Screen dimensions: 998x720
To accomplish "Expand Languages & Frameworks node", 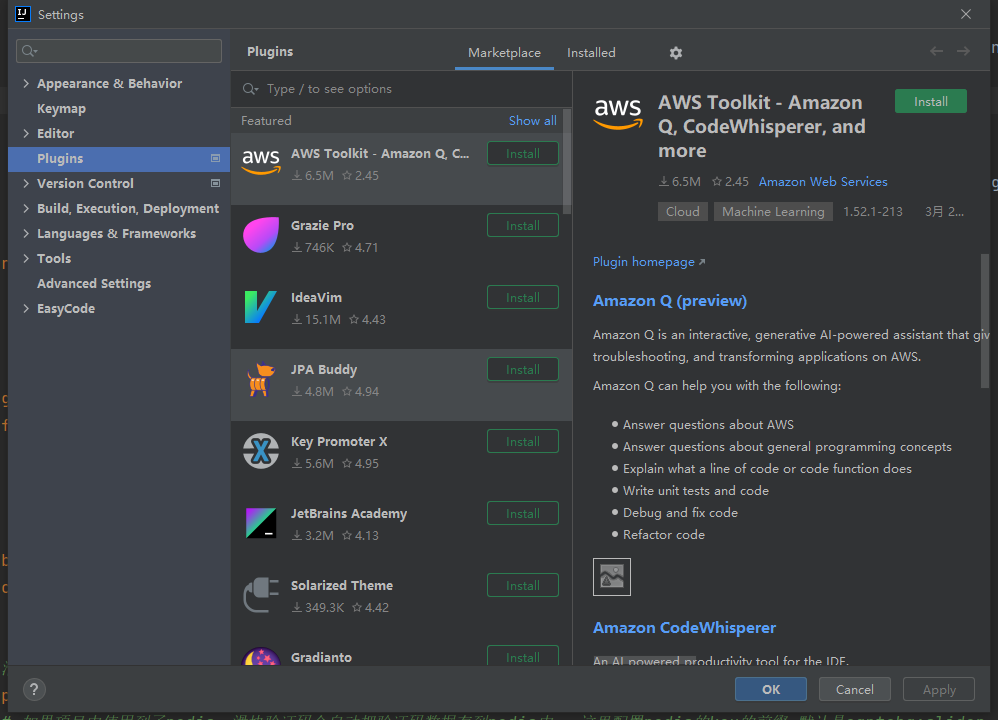I will [x=25, y=233].
